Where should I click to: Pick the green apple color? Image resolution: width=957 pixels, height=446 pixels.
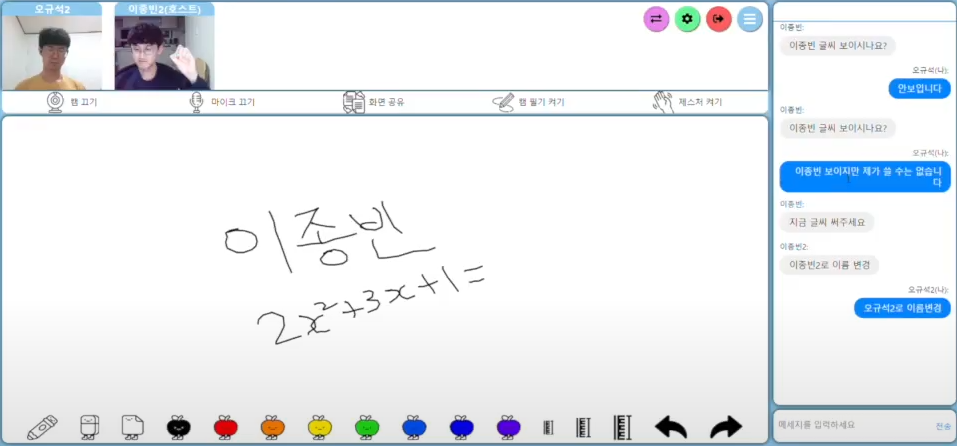(367, 426)
